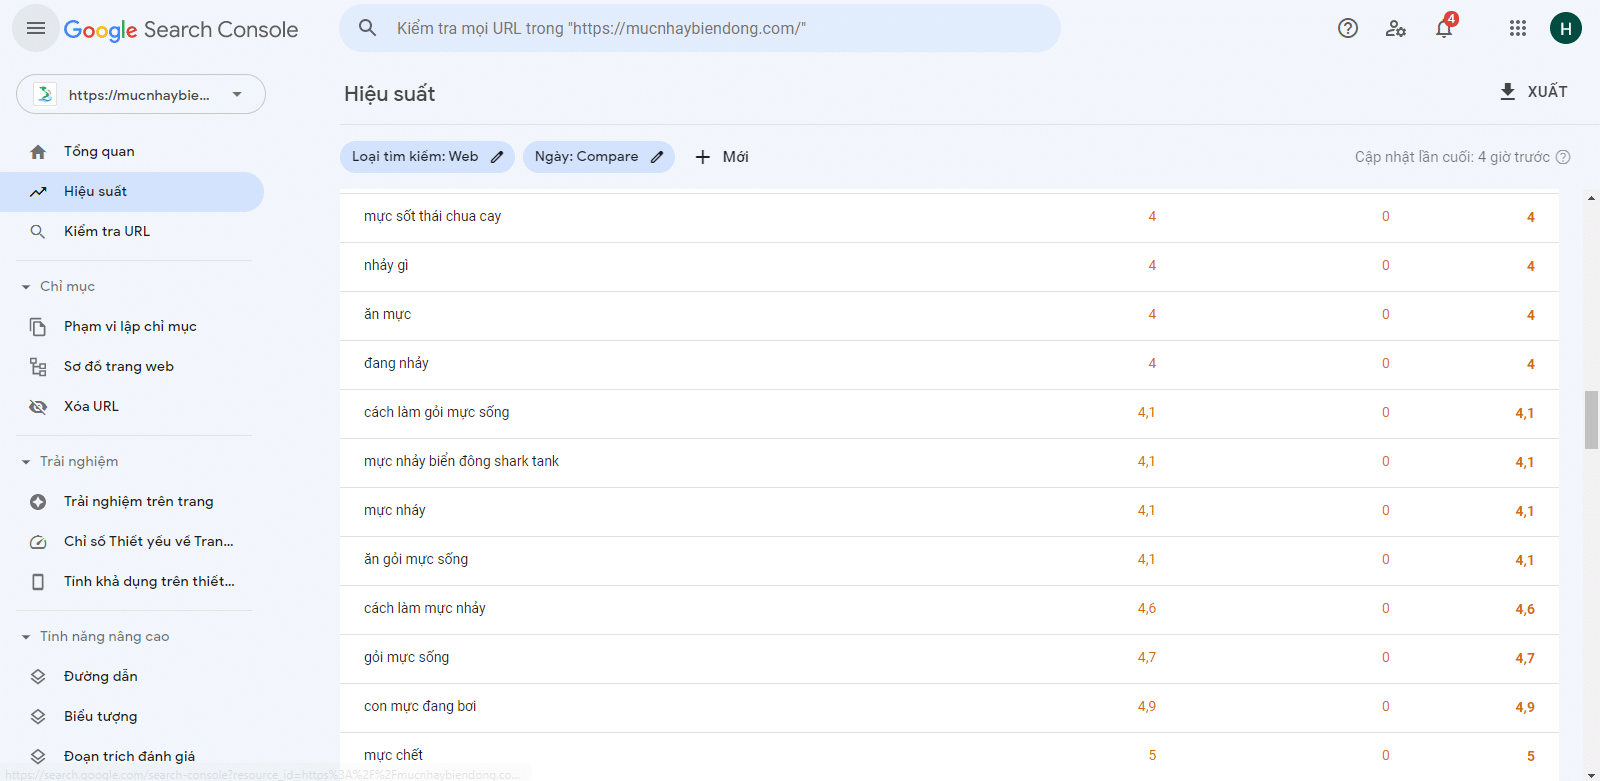Collapse the Trải nghiệm section

tap(26, 462)
